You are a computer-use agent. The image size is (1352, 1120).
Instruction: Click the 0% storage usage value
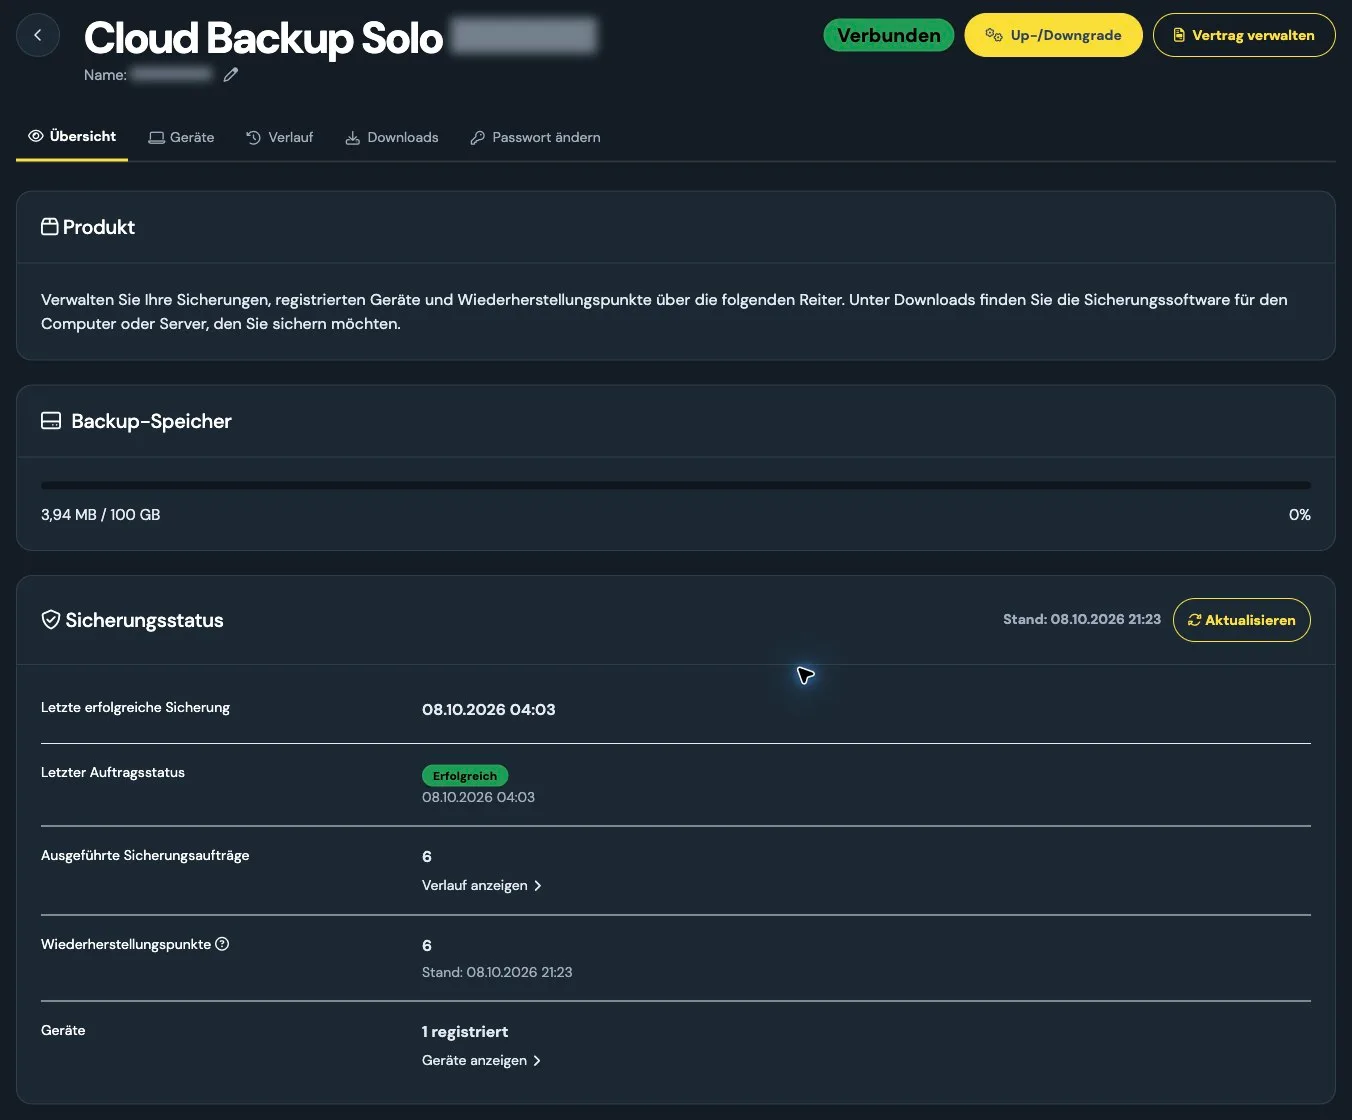1299,514
